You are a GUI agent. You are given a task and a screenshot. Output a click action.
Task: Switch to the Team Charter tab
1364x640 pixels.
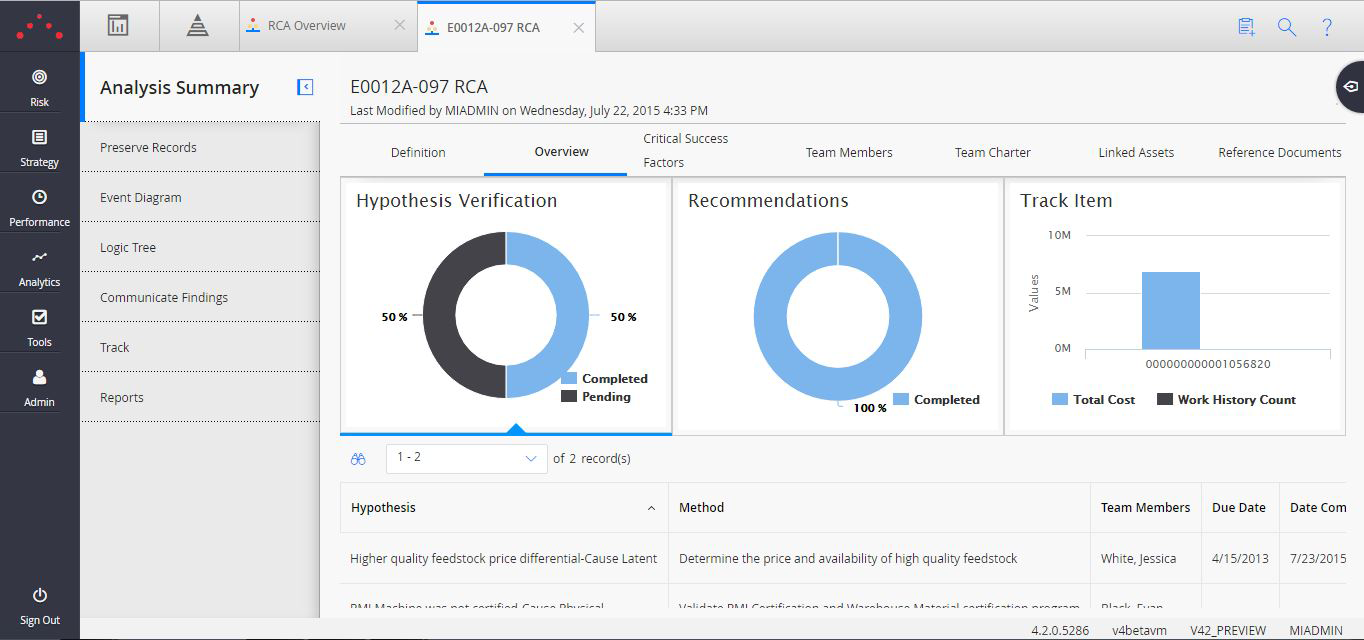tap(992, 152)
